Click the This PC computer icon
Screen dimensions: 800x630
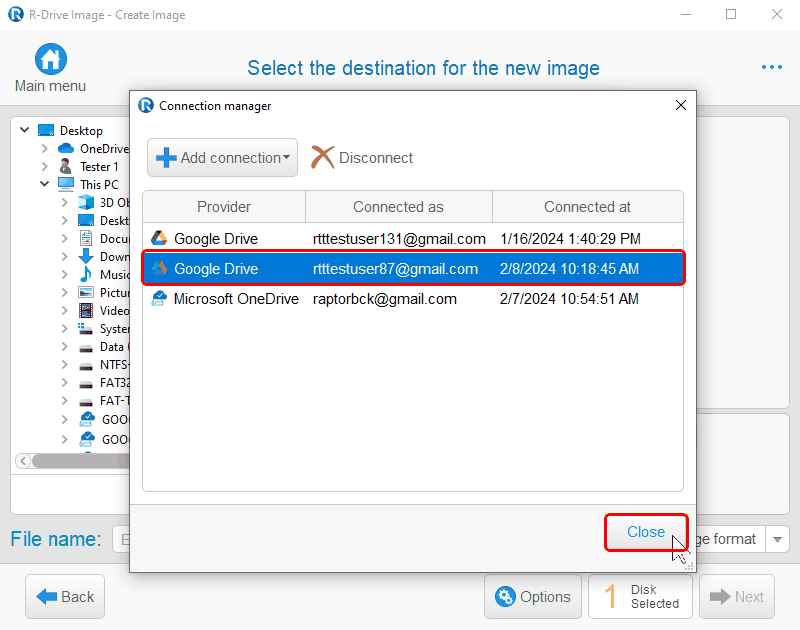click(66, 184)
